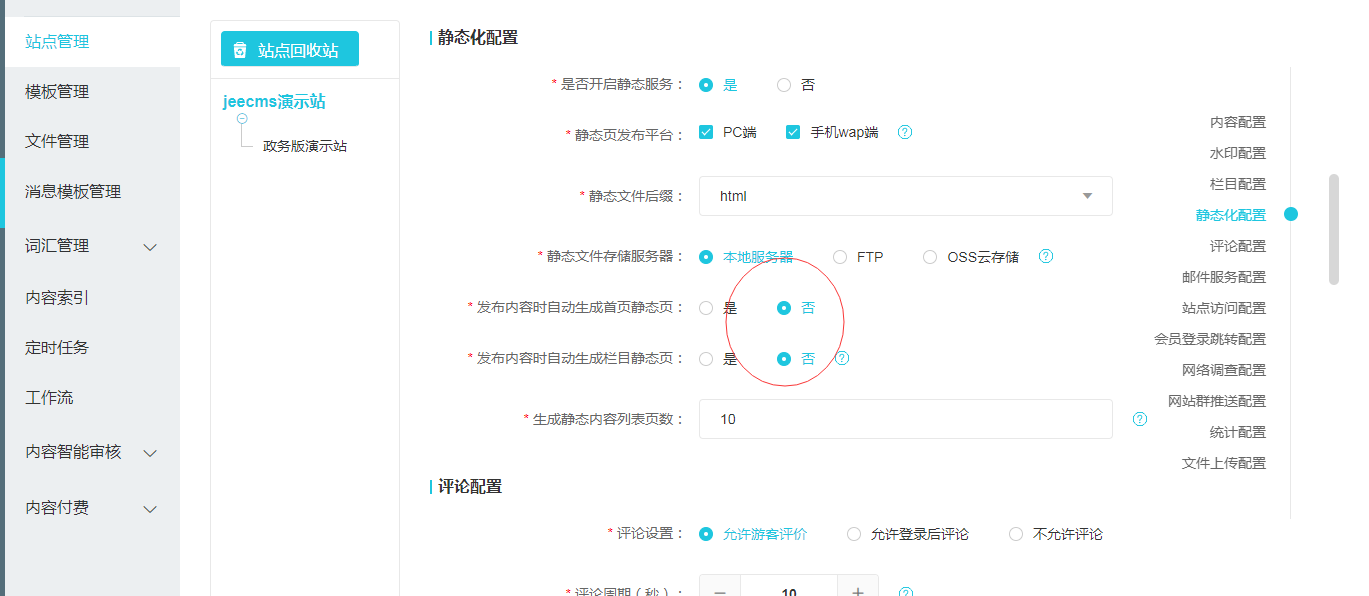This screenshot has height=596, width=1369.
Task: Select 不允许评论 comment setting
Action: pos(1016,534)
